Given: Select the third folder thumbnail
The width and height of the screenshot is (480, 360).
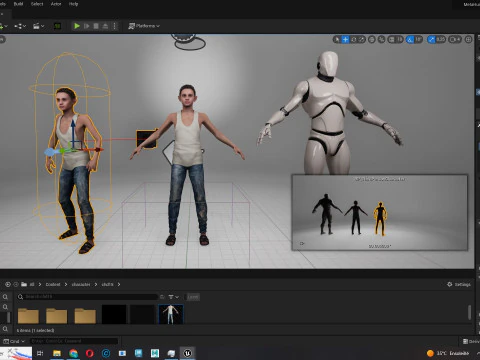Looking at the screenshot, I should [x=85, y=315].
